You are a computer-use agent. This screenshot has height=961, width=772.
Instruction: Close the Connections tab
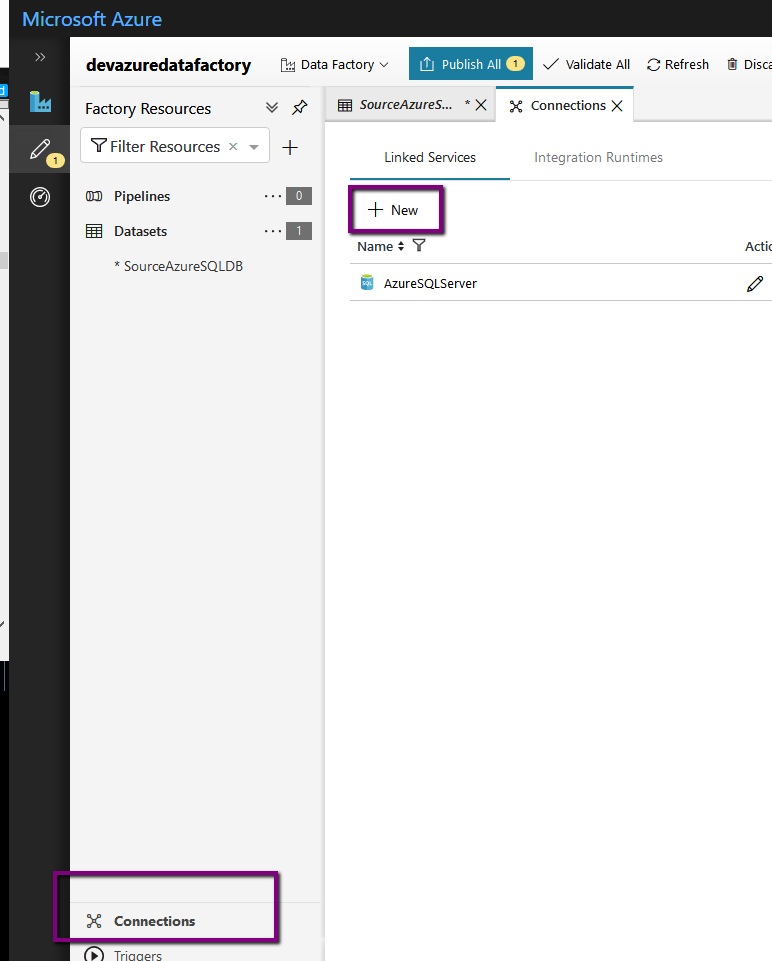pyautogui.click(x=617, y=106)
